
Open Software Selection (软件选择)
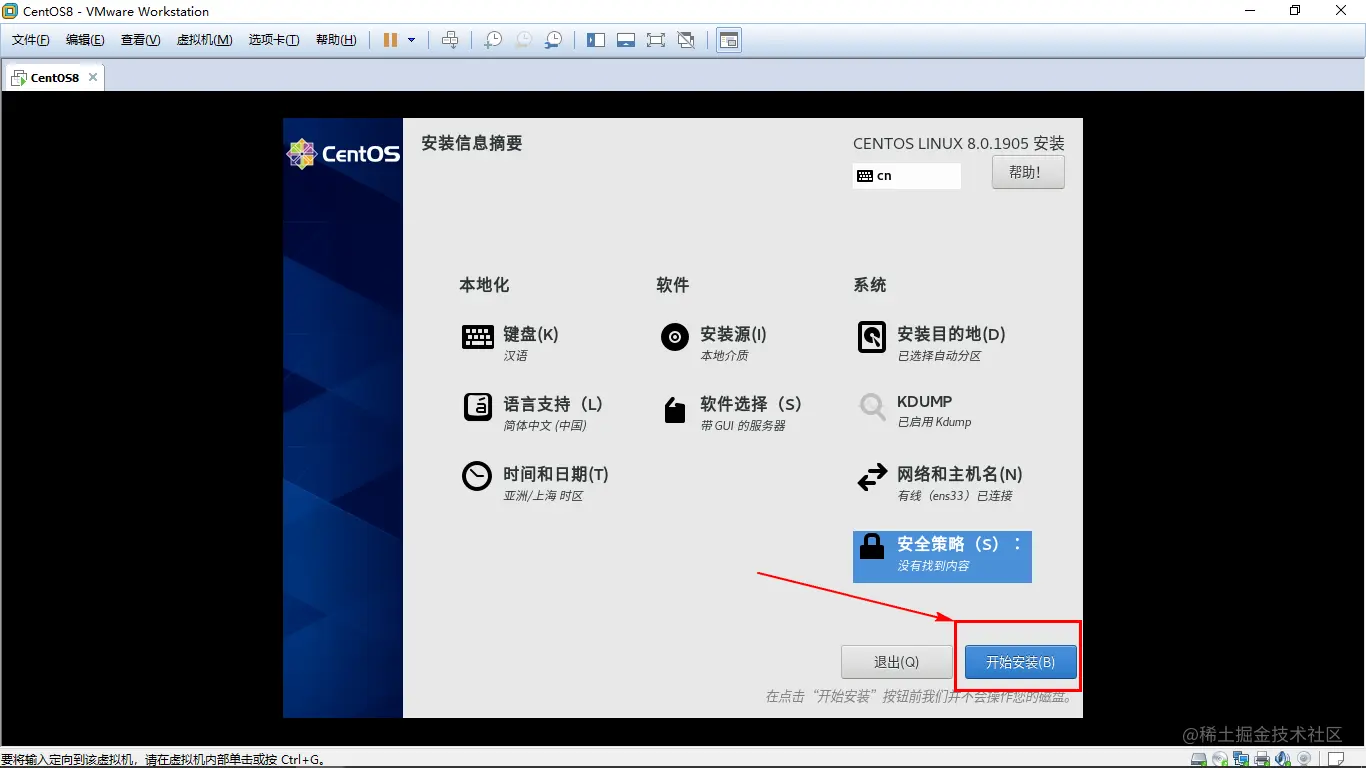[731, 413]
